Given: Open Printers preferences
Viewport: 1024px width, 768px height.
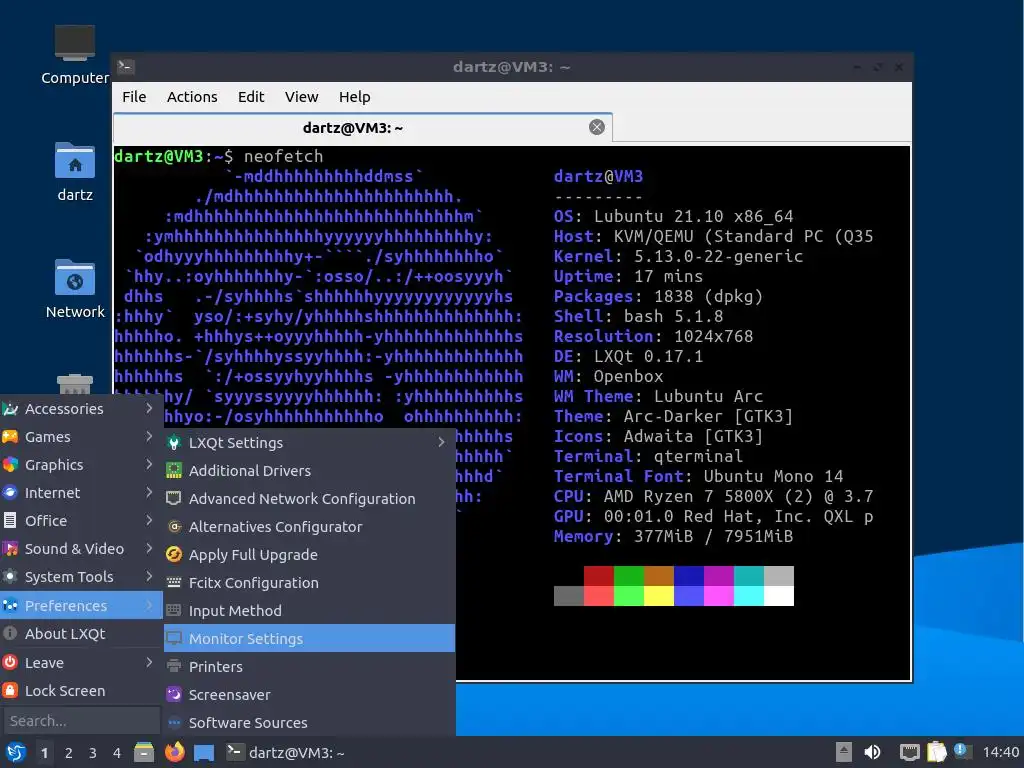Looking at the screenshot, I should point(310,667).
